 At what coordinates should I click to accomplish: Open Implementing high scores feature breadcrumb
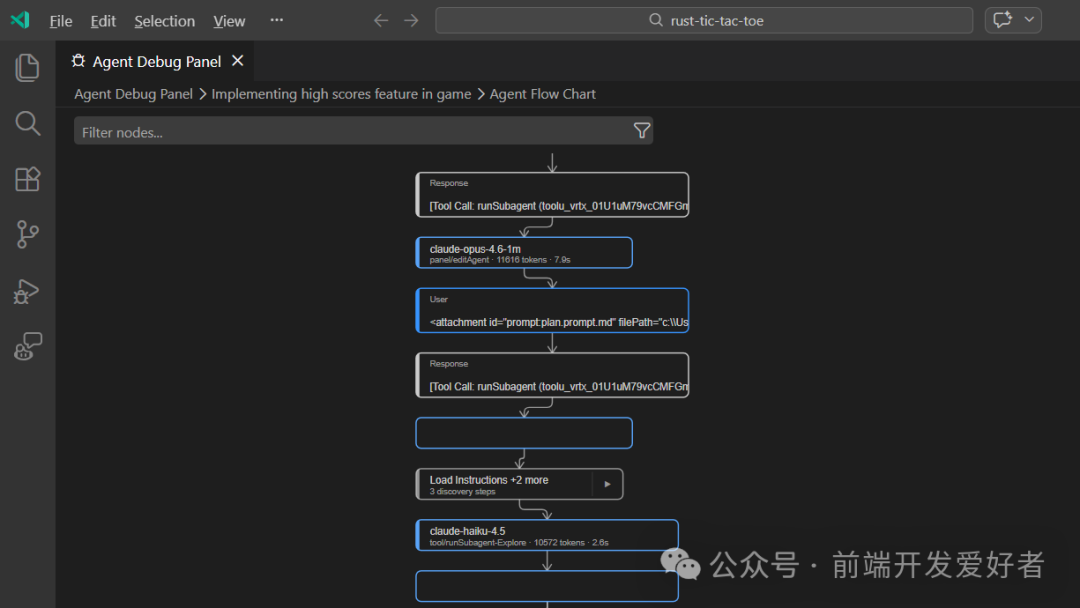click(341, 94)
